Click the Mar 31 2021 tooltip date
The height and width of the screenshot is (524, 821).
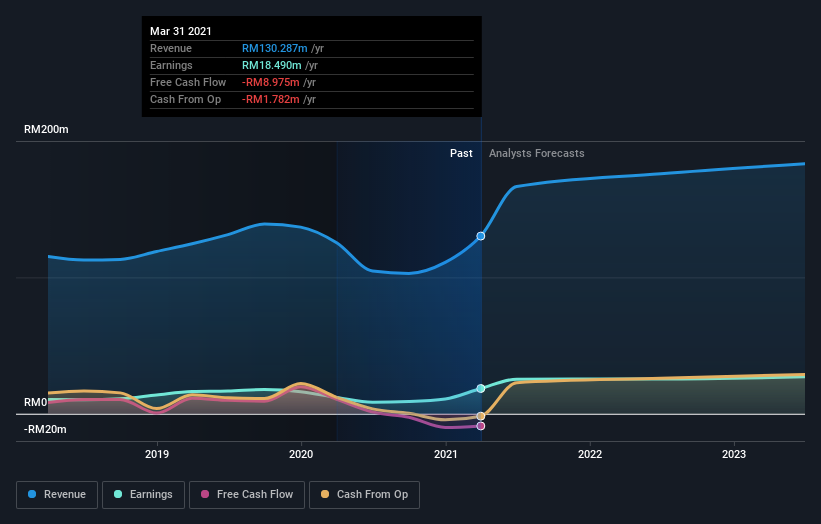tap(181, 31)
